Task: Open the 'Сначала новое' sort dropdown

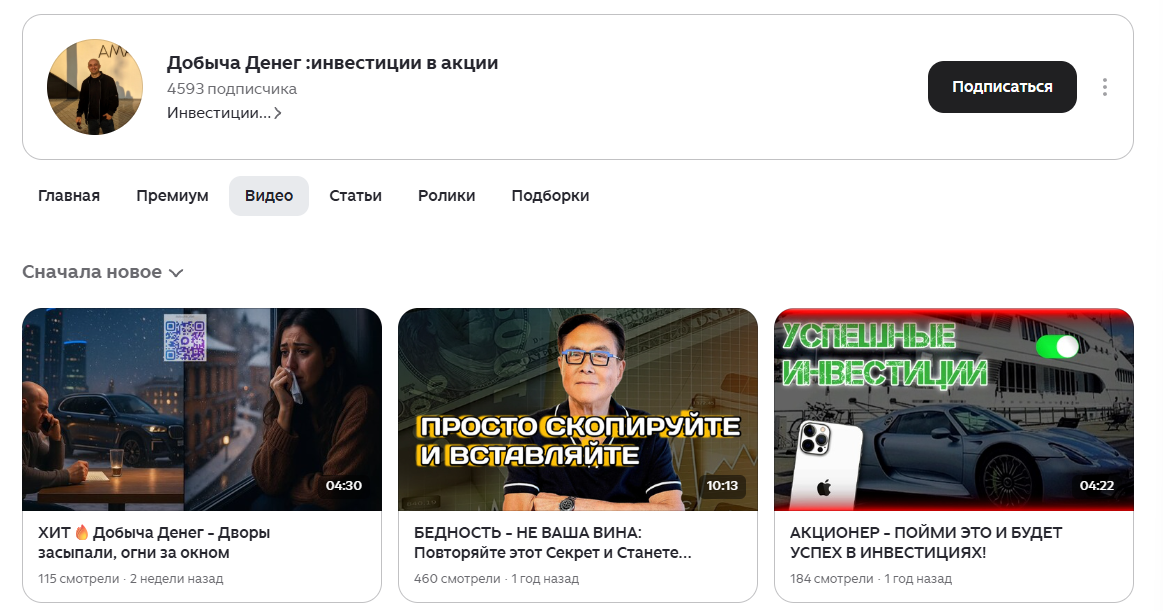Action: click(102, 272)
